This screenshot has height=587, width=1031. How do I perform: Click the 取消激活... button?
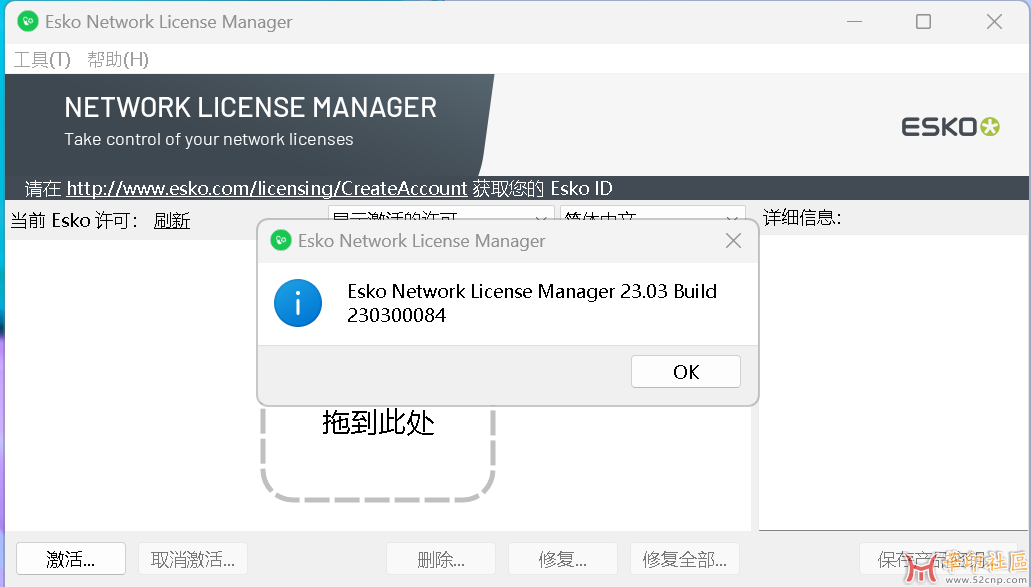tap(193, 559)
